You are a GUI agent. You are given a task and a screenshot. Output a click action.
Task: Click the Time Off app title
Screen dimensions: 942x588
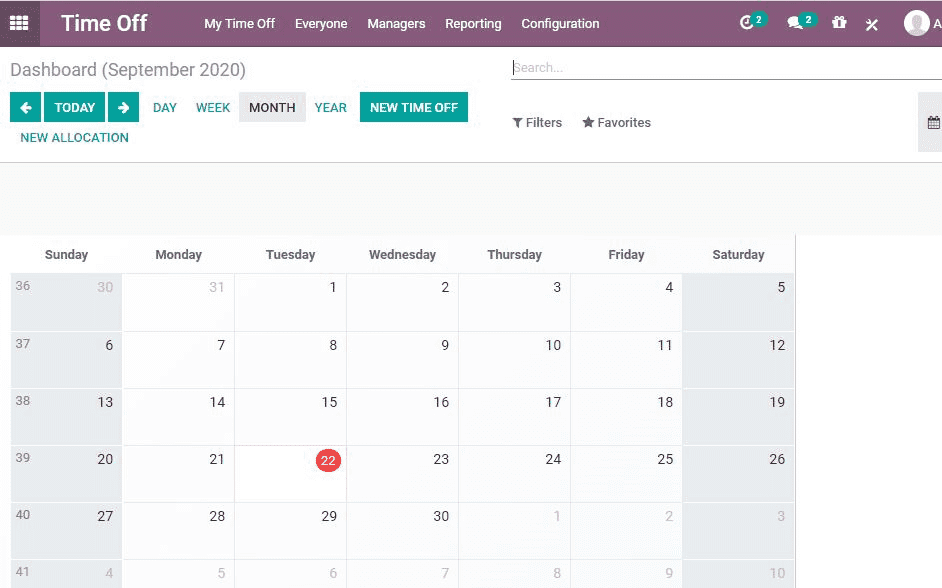coord(104,23)
